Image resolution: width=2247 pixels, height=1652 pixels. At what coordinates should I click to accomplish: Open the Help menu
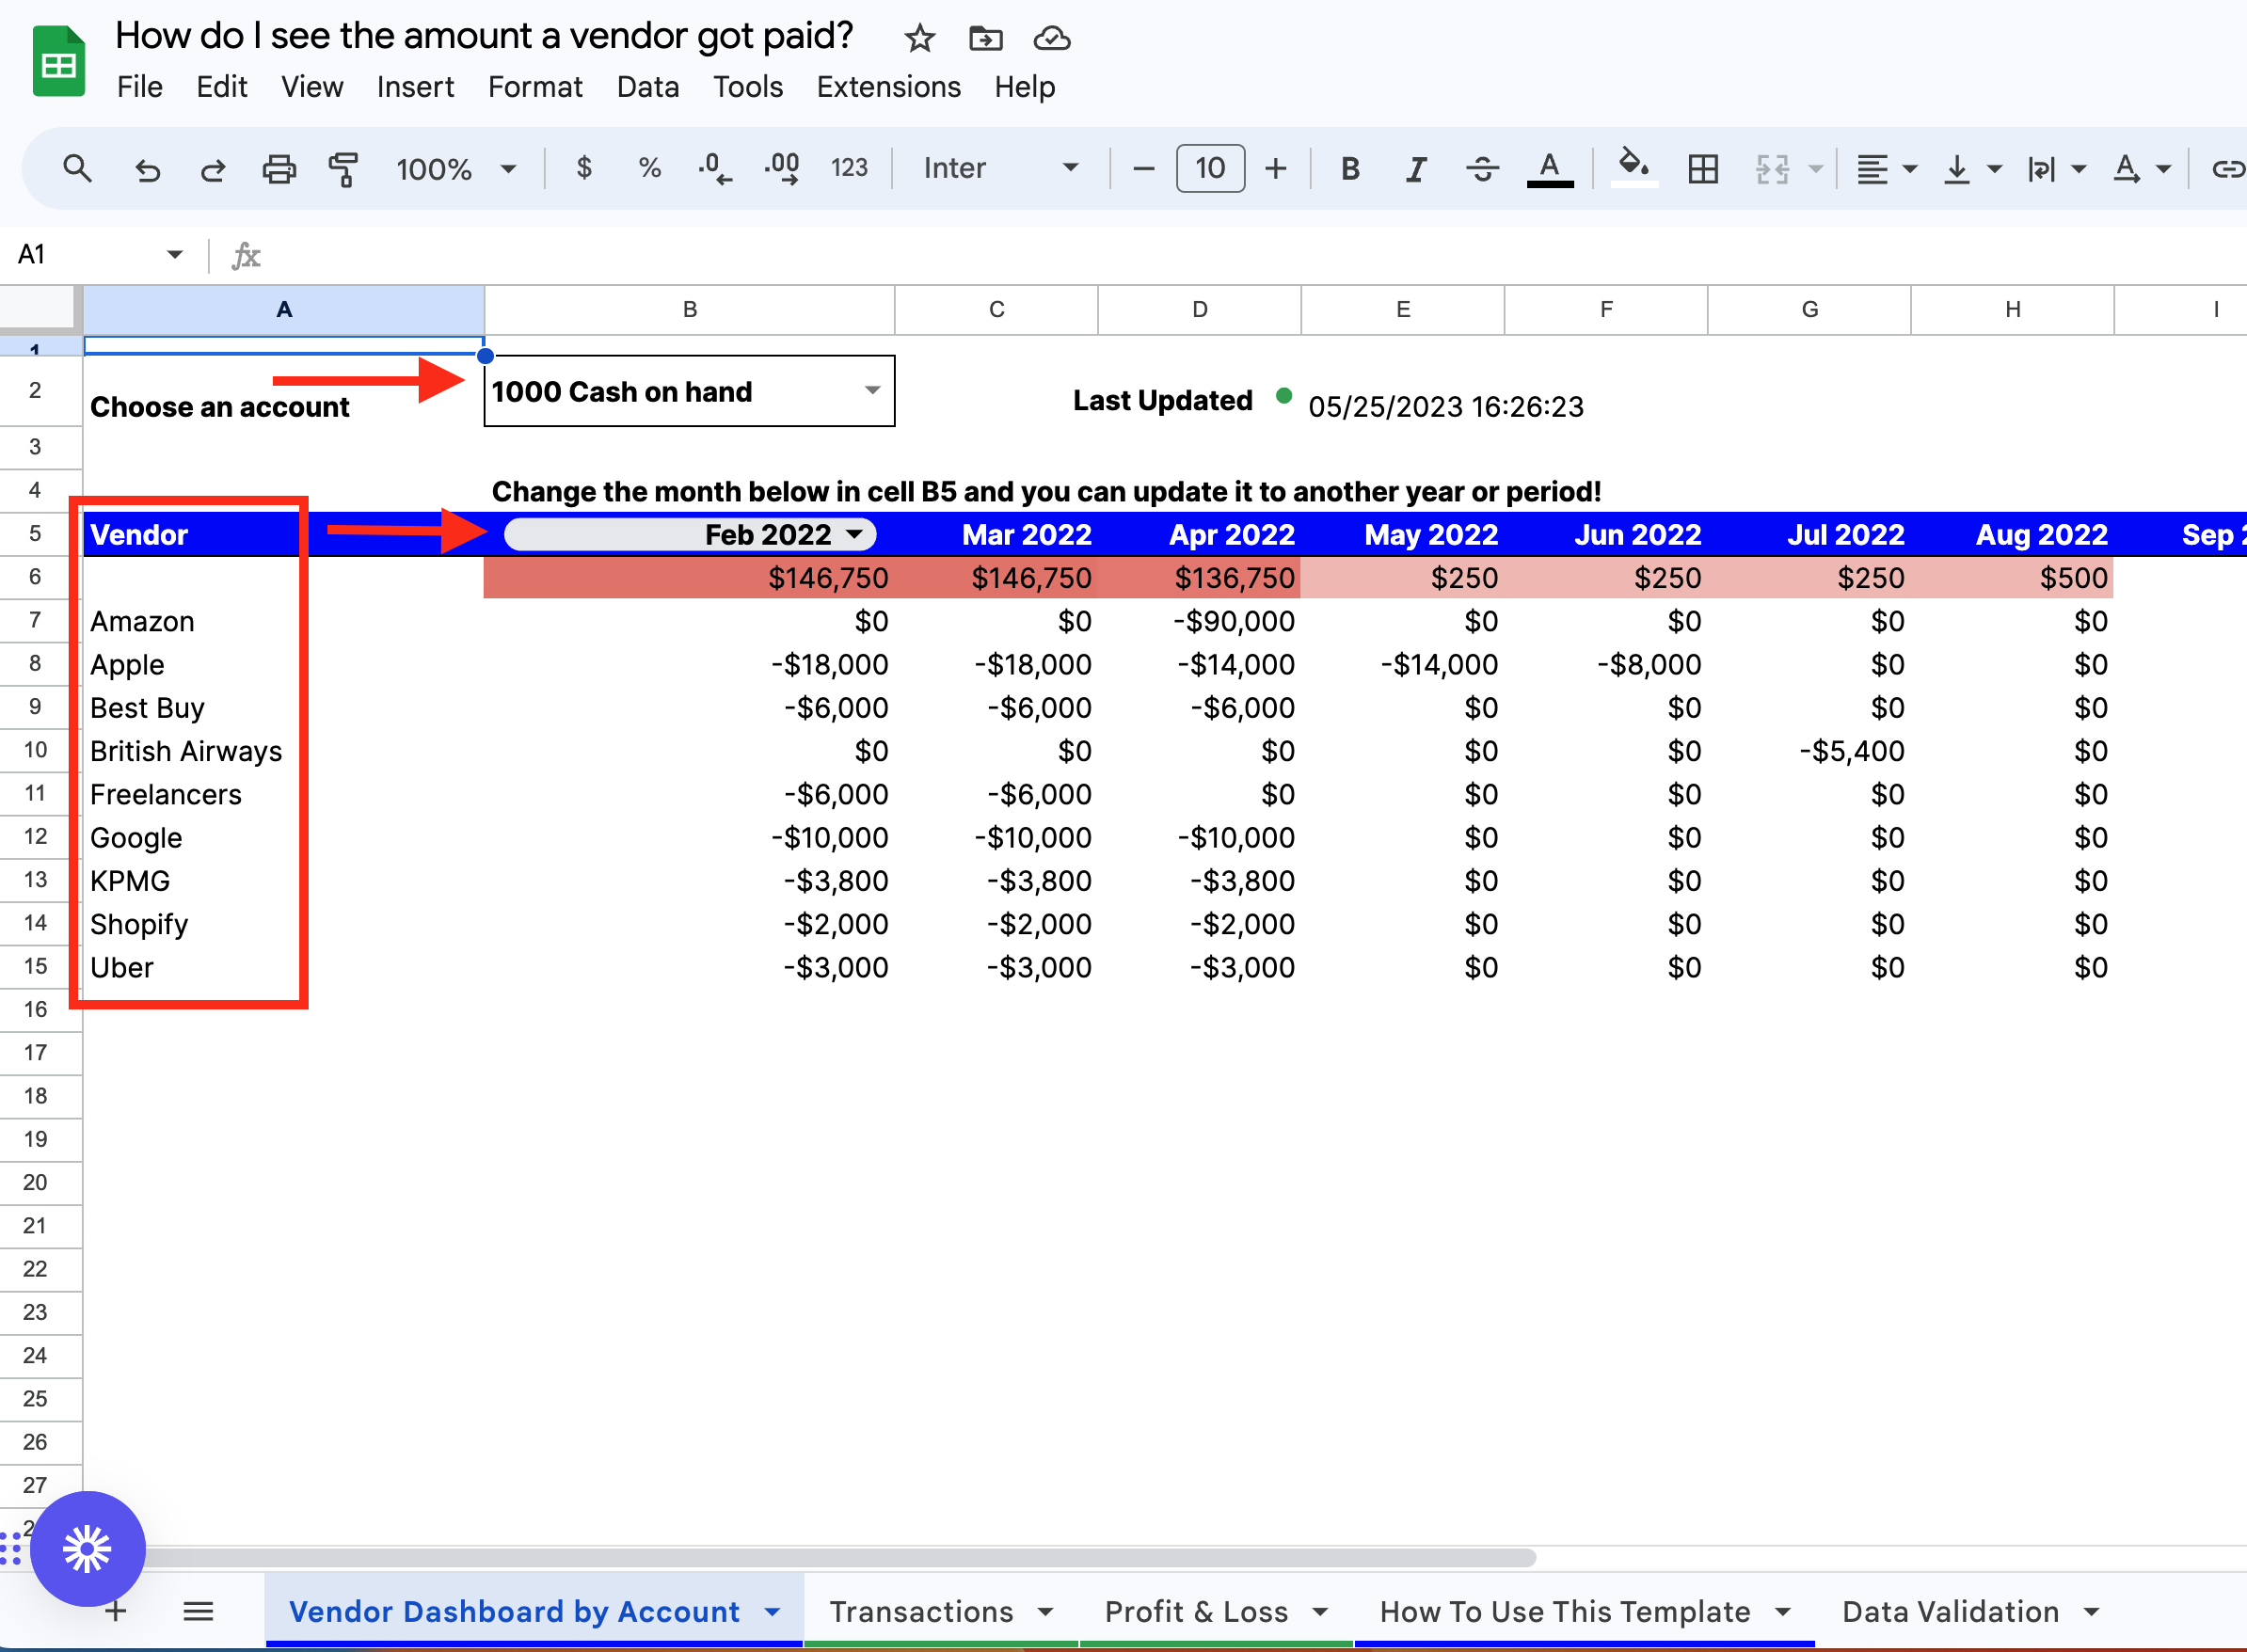pyautogui.click(x=1025, y=87)
